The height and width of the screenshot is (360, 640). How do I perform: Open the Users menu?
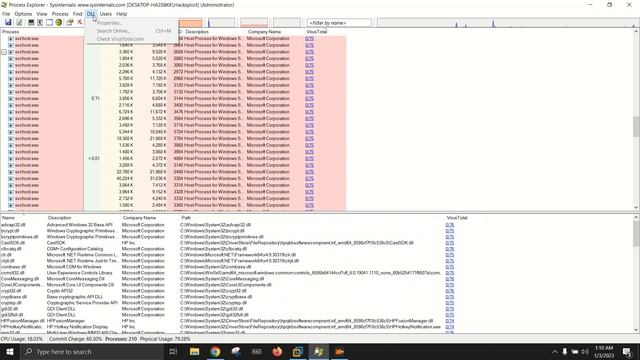pyautogui.click(x=105, y=14)
